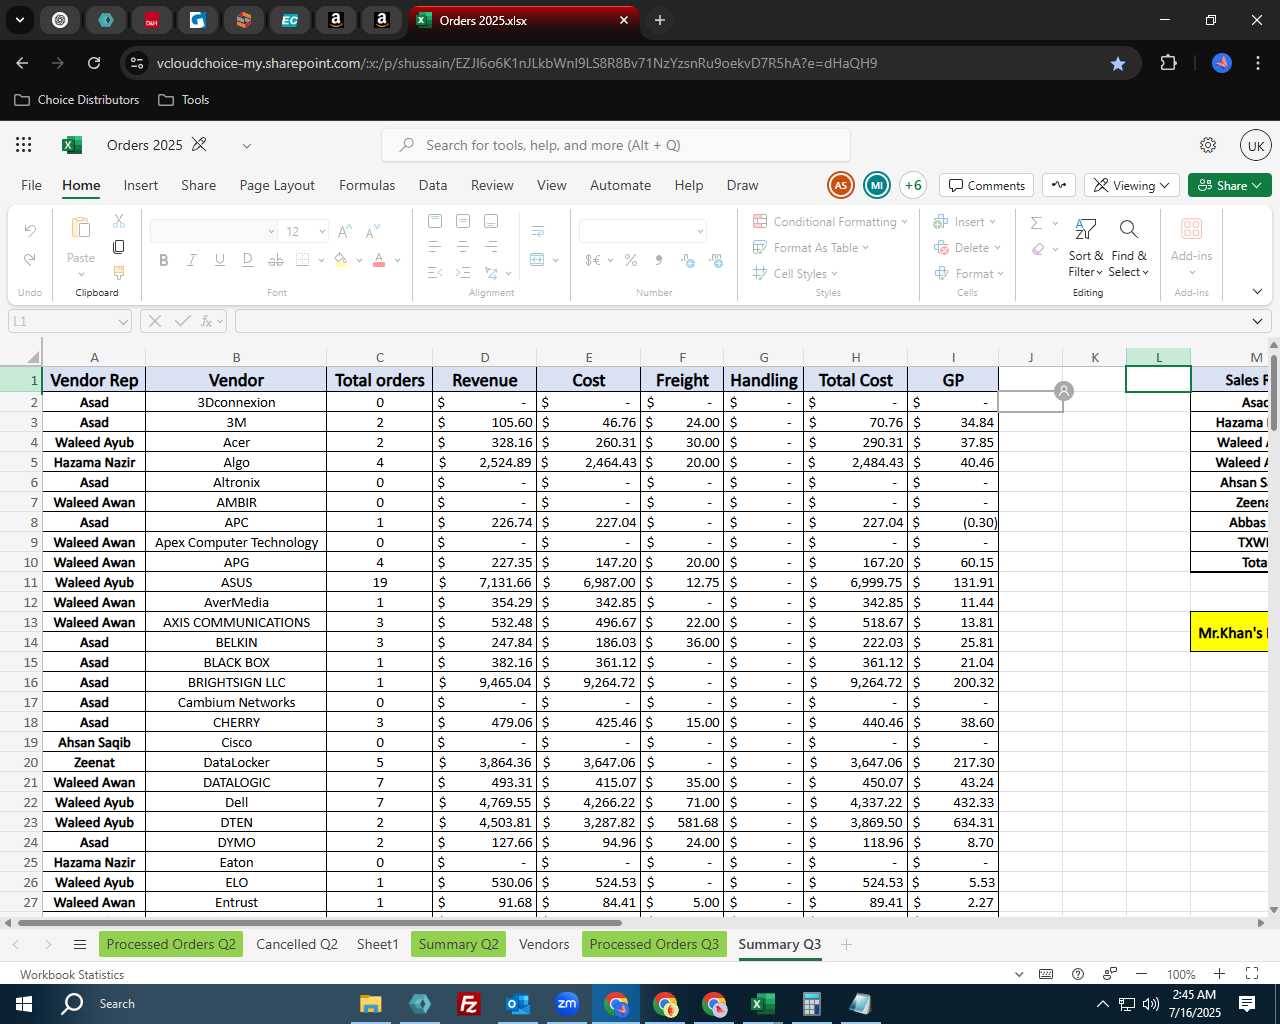Open browser extensions puzzle icon
Screen dimensions: 1280x1024
click(1168, 63)
